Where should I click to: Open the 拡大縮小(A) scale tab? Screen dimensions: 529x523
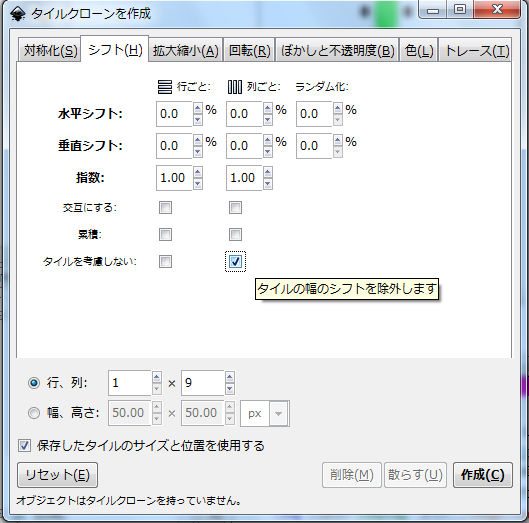click(x=186, y=51)
